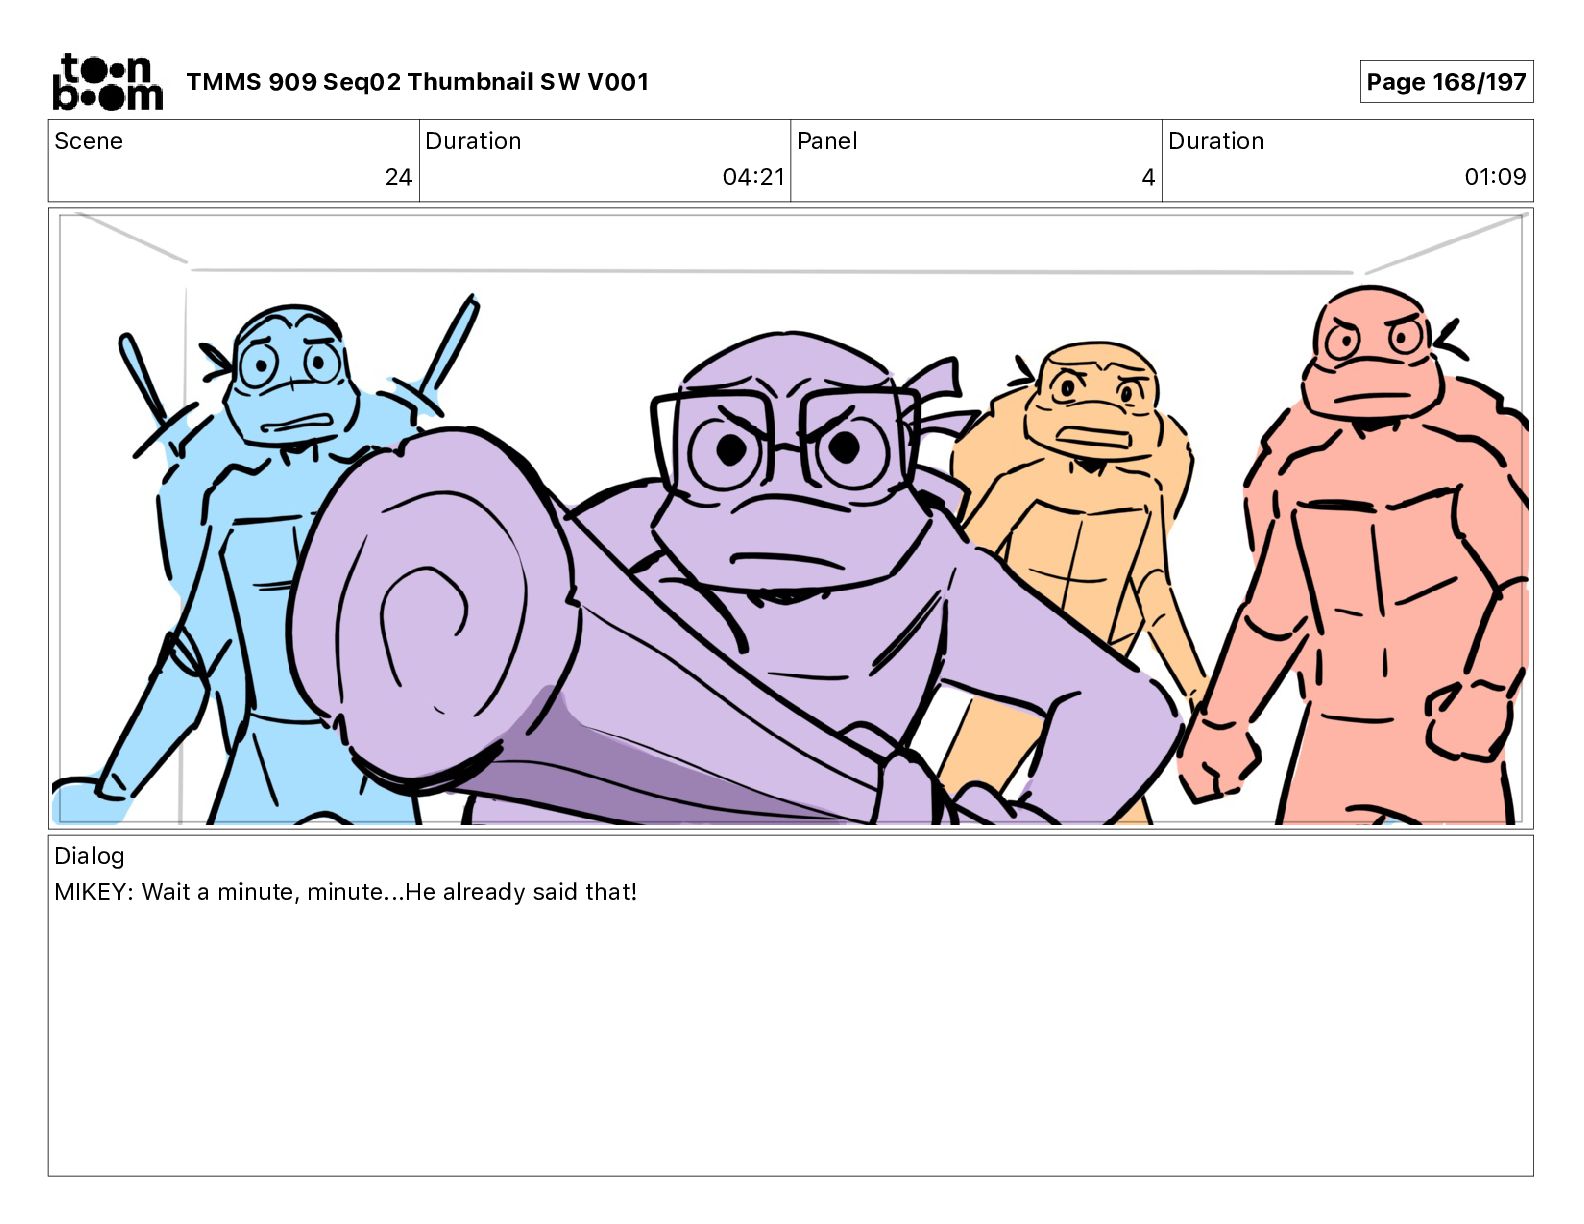This screenshot has height=1224, width=1584.
Task: Click the 'Panel' header label
Action: tap(827, 141)
